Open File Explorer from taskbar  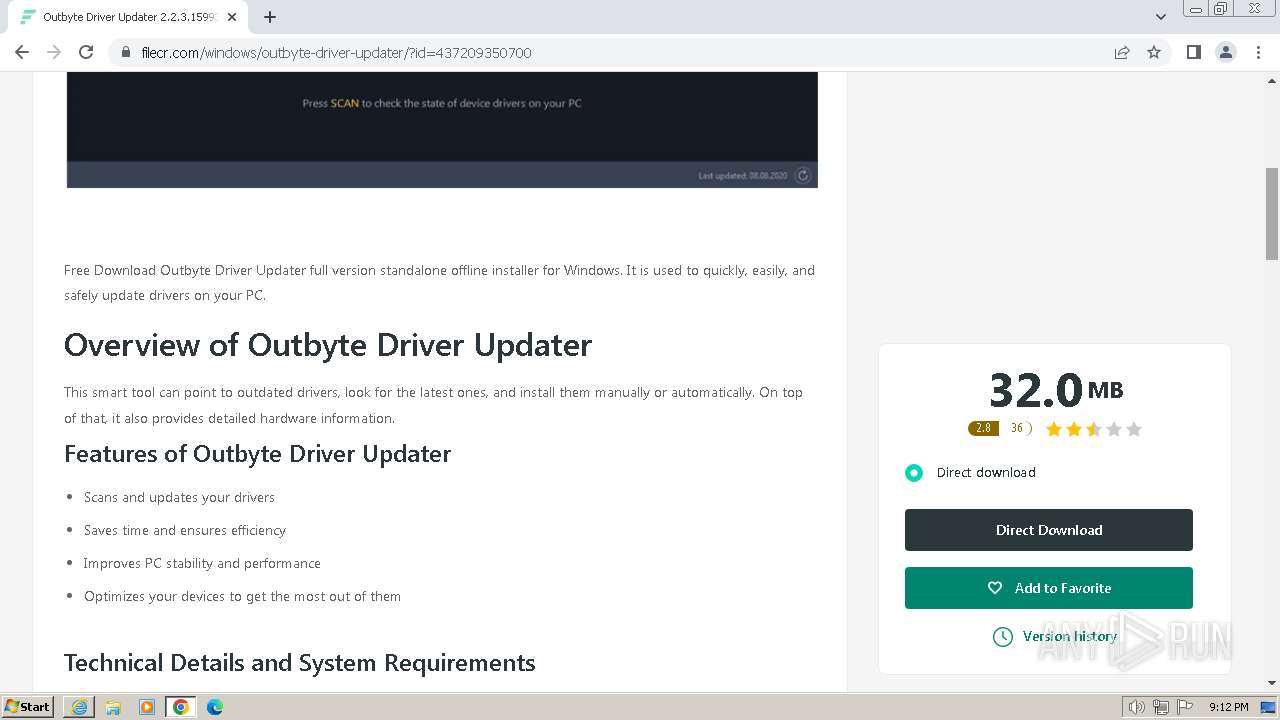tap(113, 707)
